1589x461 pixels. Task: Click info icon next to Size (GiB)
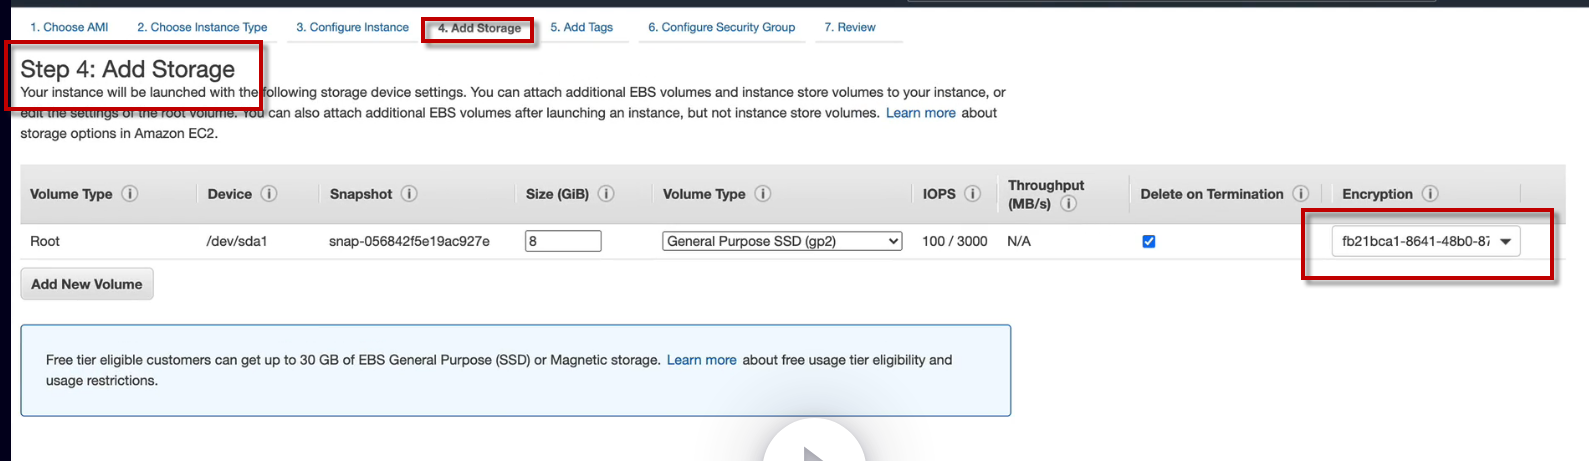pyautogui.click(x=606, y=194)
